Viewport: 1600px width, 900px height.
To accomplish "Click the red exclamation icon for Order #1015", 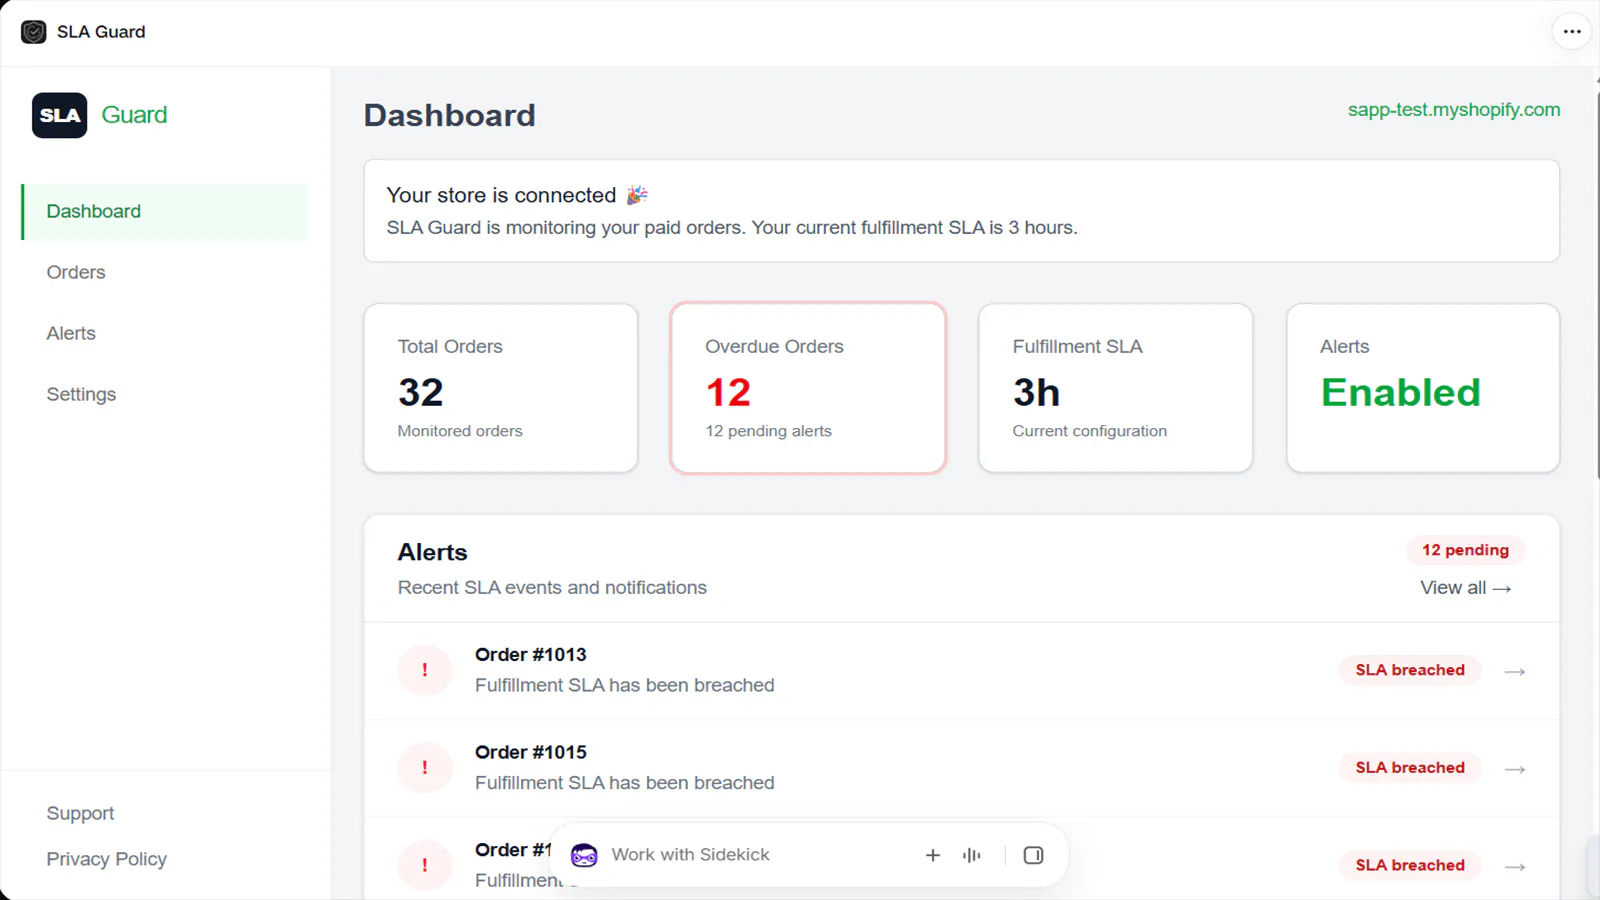I will tap(425, 768).
